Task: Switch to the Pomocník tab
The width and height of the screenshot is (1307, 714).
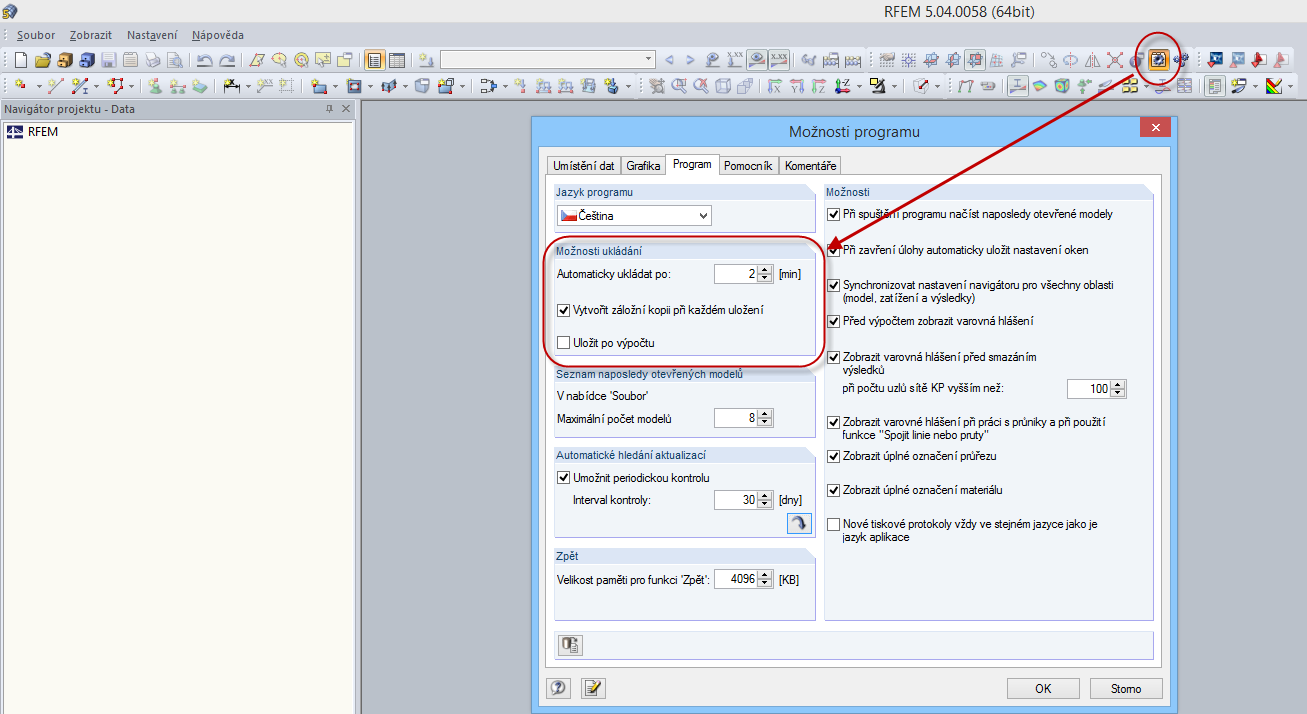Action: tap(748, 166)
